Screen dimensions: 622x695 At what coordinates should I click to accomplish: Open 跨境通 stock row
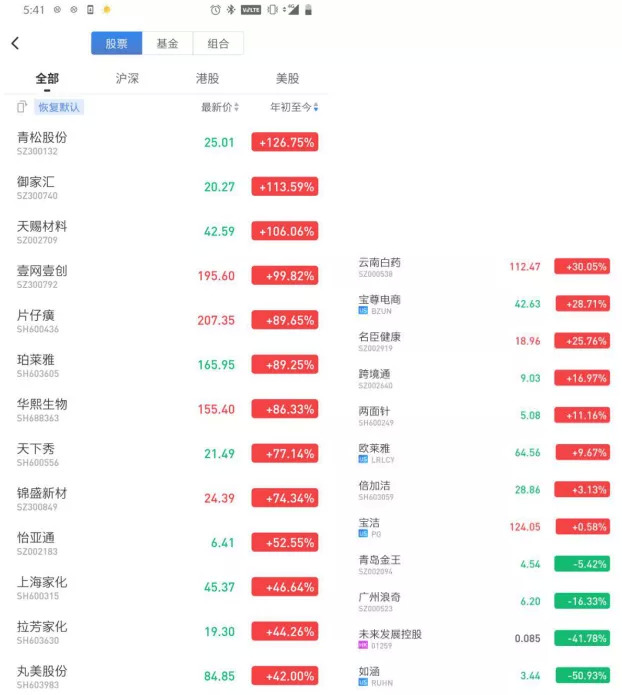click(x=484, y=379)
